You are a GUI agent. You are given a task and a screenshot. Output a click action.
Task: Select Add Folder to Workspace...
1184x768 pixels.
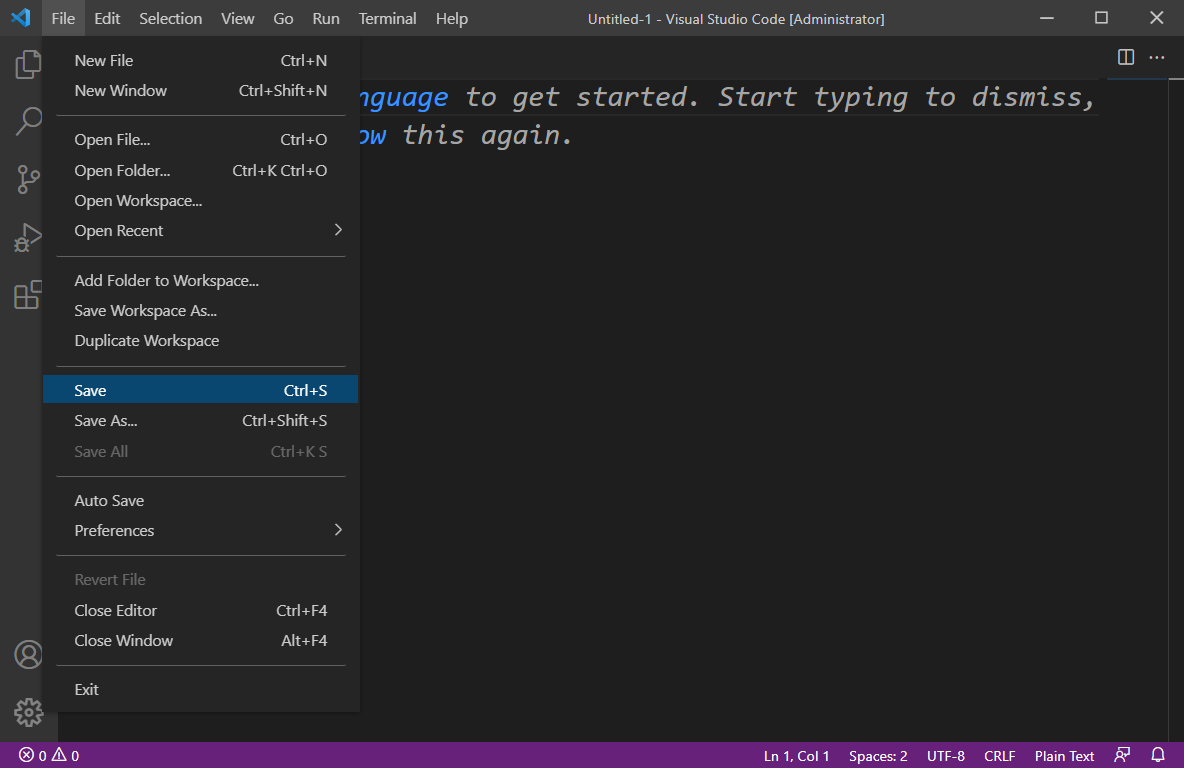(x=200, y=281)
